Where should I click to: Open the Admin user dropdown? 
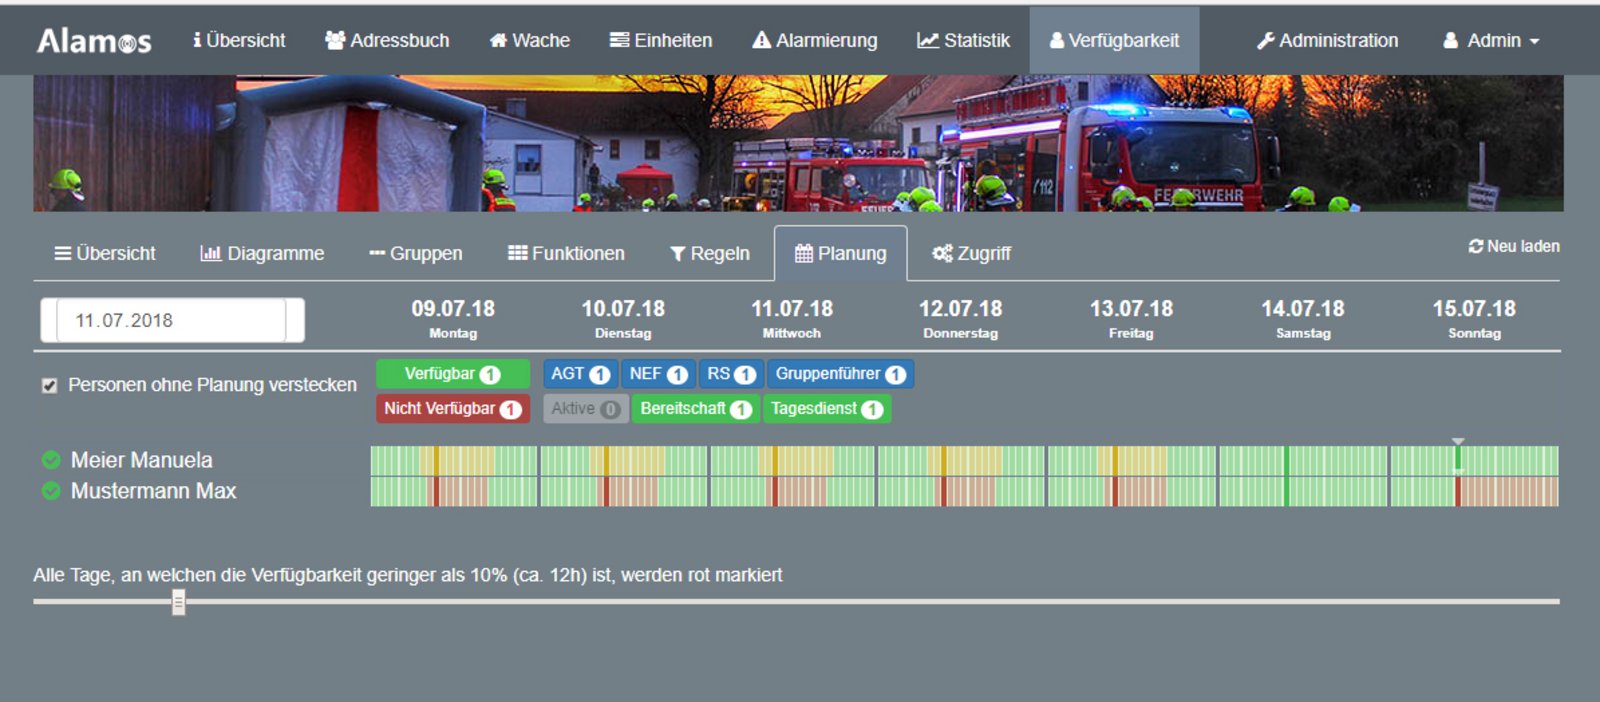1491,41
